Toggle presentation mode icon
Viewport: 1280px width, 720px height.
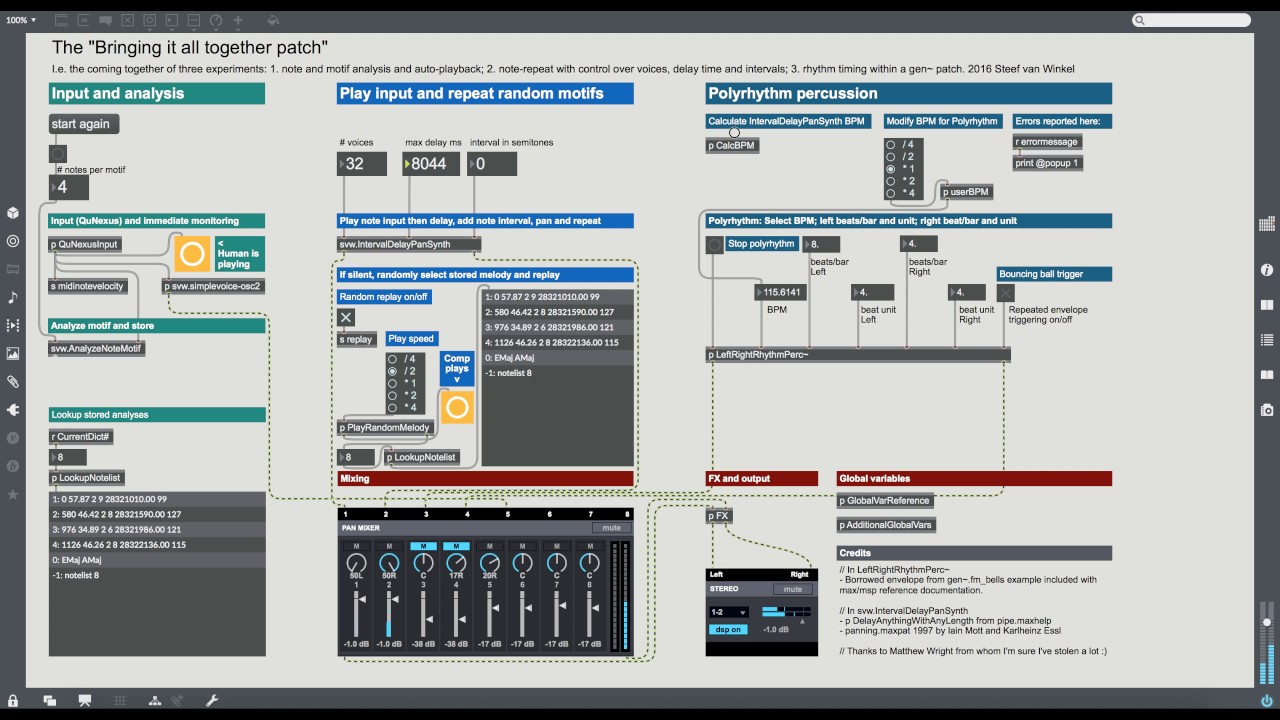pos(85,701)
